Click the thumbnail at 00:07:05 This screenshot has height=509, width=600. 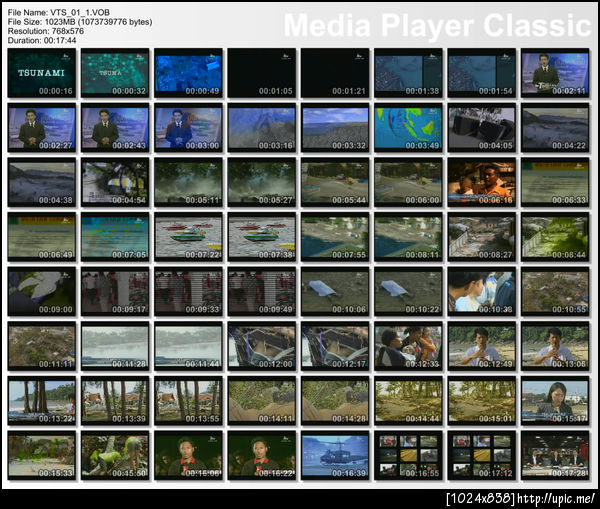tap(115, 237)
